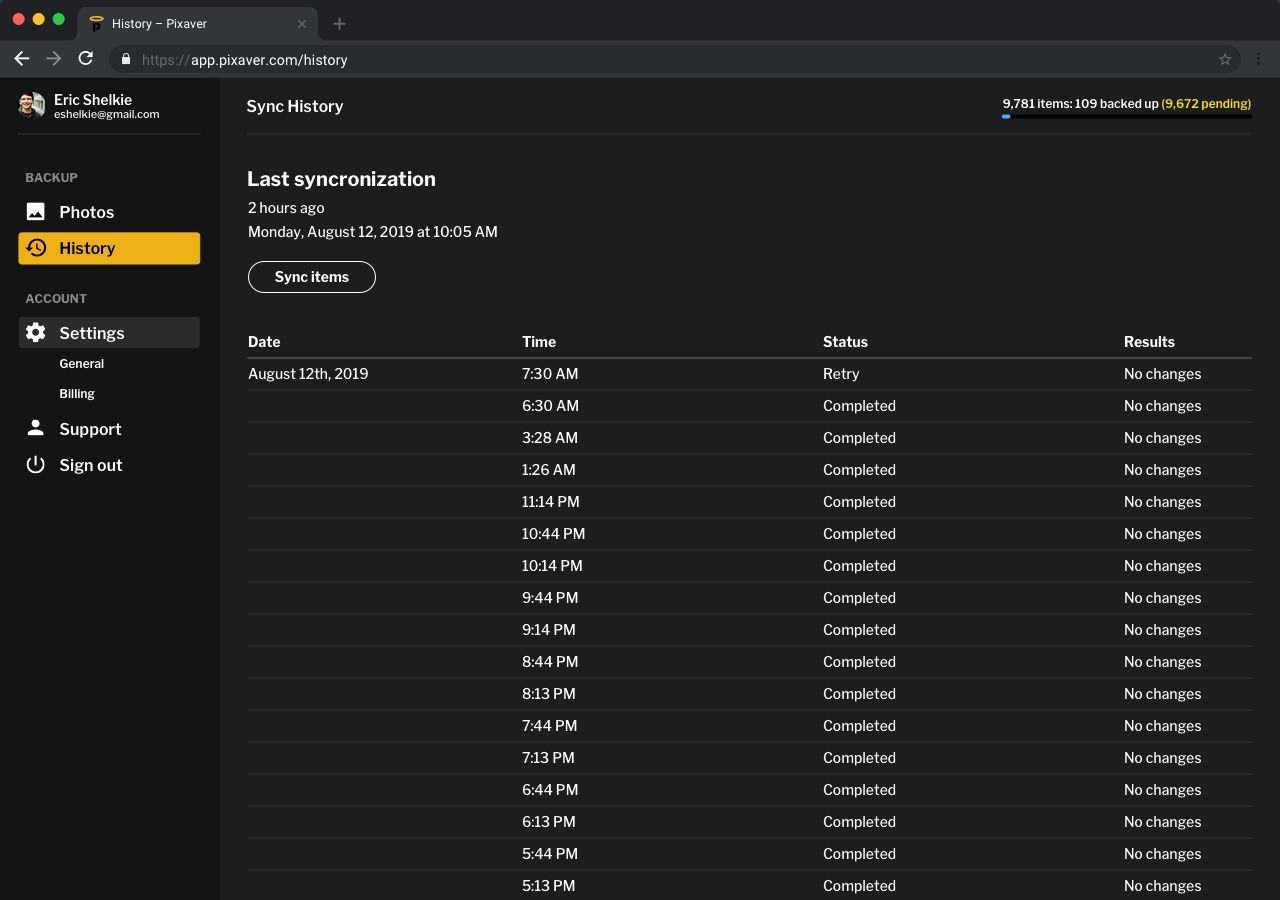Click the 5:44 PM time cell
The image size is (1280, 900).
[550, 854]
